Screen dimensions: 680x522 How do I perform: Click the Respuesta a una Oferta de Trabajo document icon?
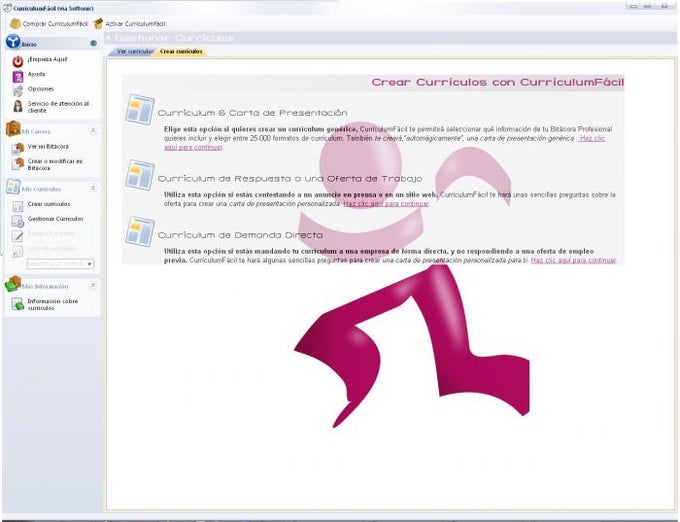click(x=140, y=175)
